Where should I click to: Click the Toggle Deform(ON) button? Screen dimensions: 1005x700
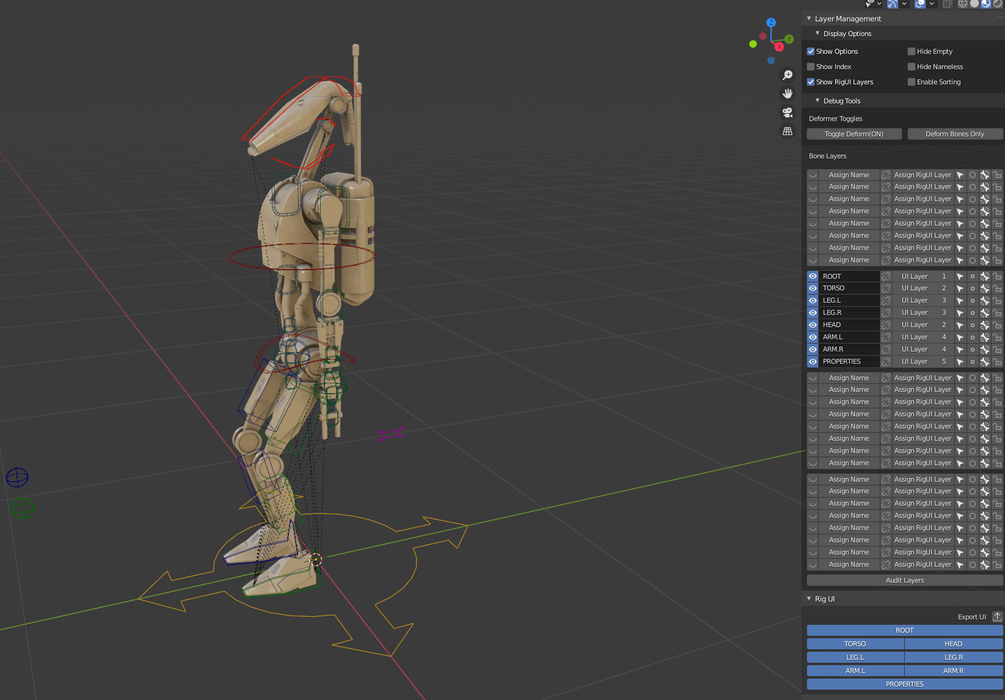tap(854, 134)
